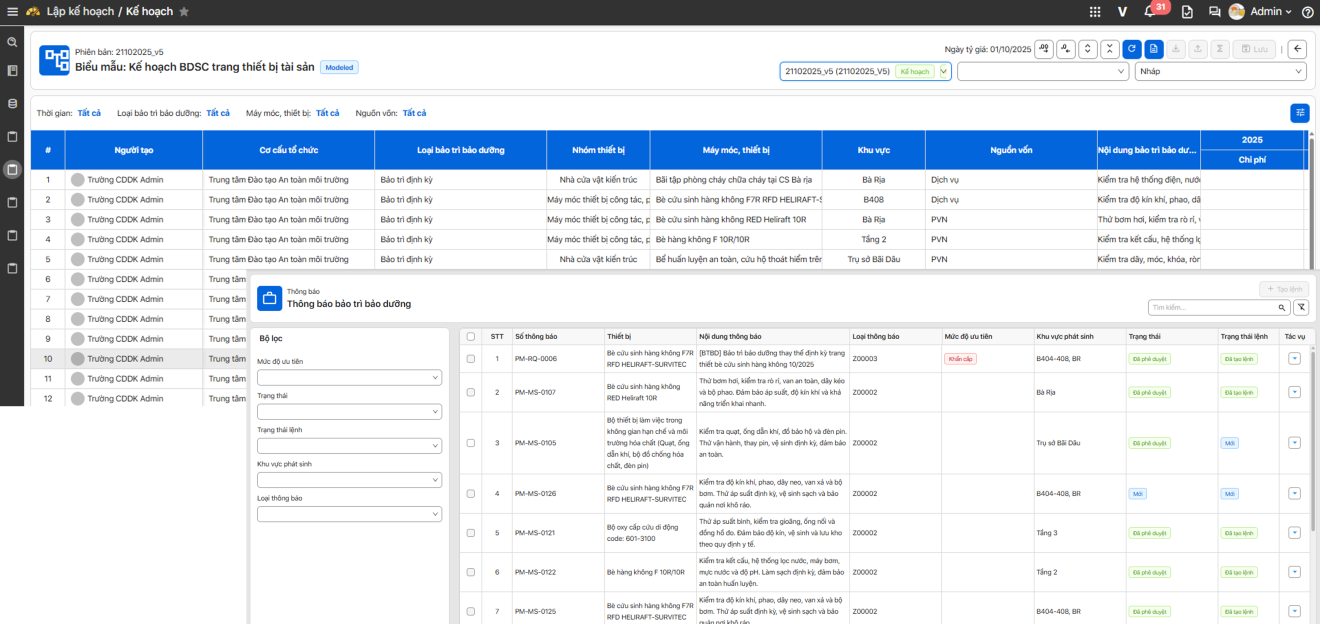Click the clear filter icon beside search box

[1300, 308]
